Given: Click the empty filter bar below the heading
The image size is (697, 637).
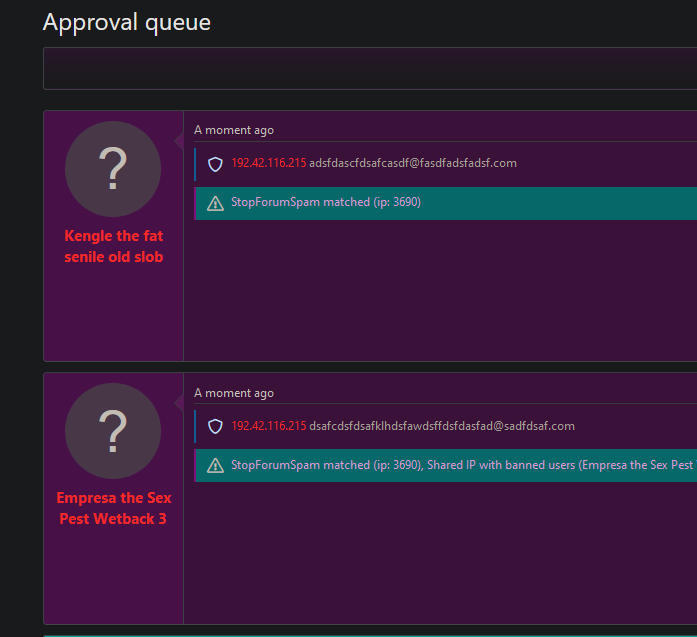Looking at the screenshot, I should 370,69.
